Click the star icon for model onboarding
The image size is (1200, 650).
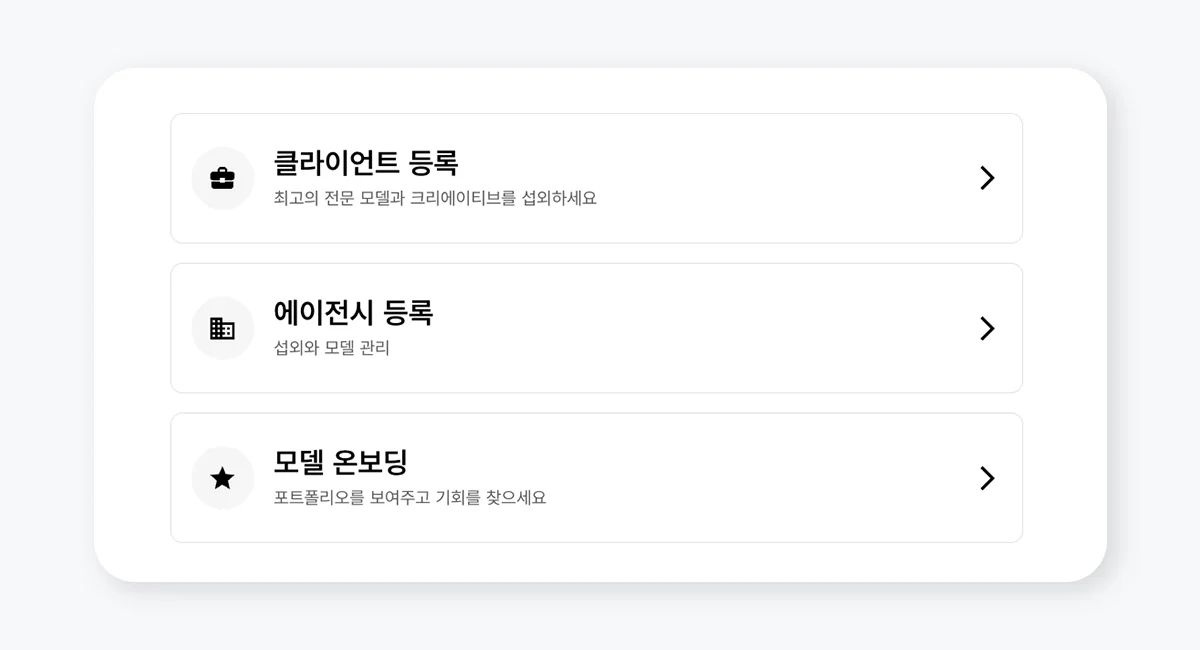222,478
